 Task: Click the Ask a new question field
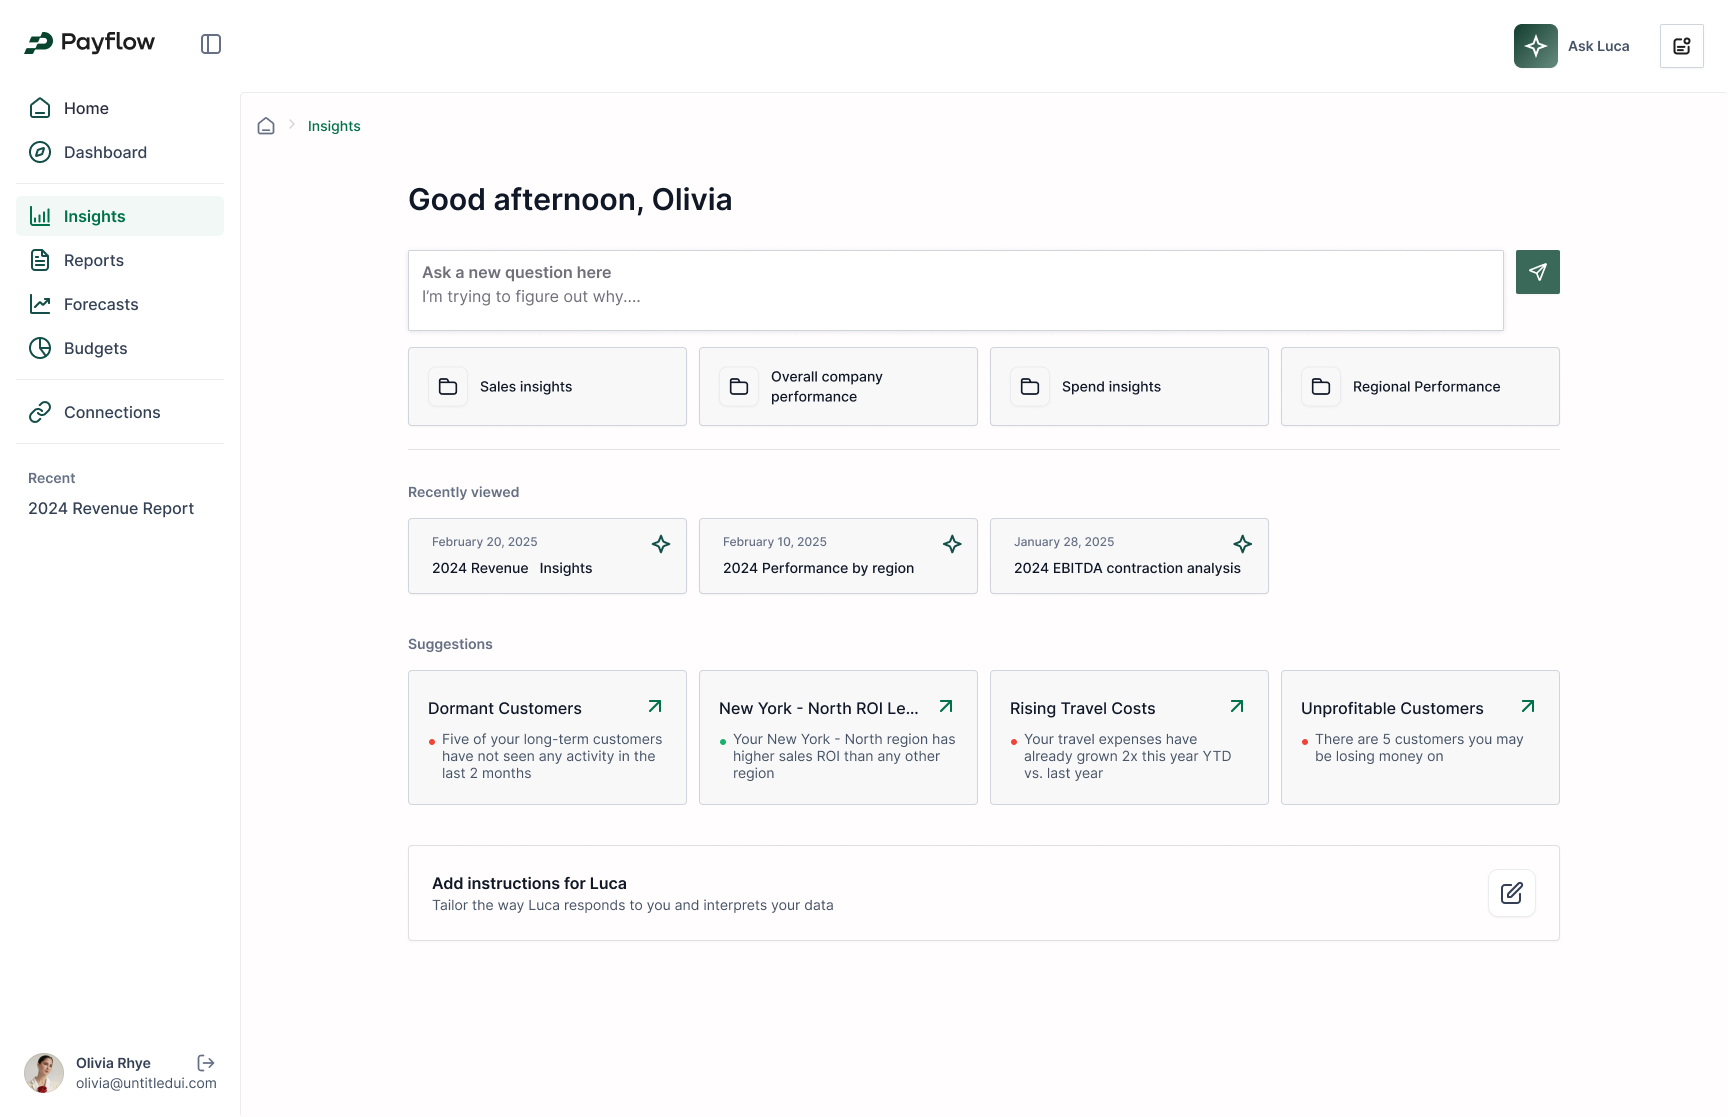click(x=955, y=290)
